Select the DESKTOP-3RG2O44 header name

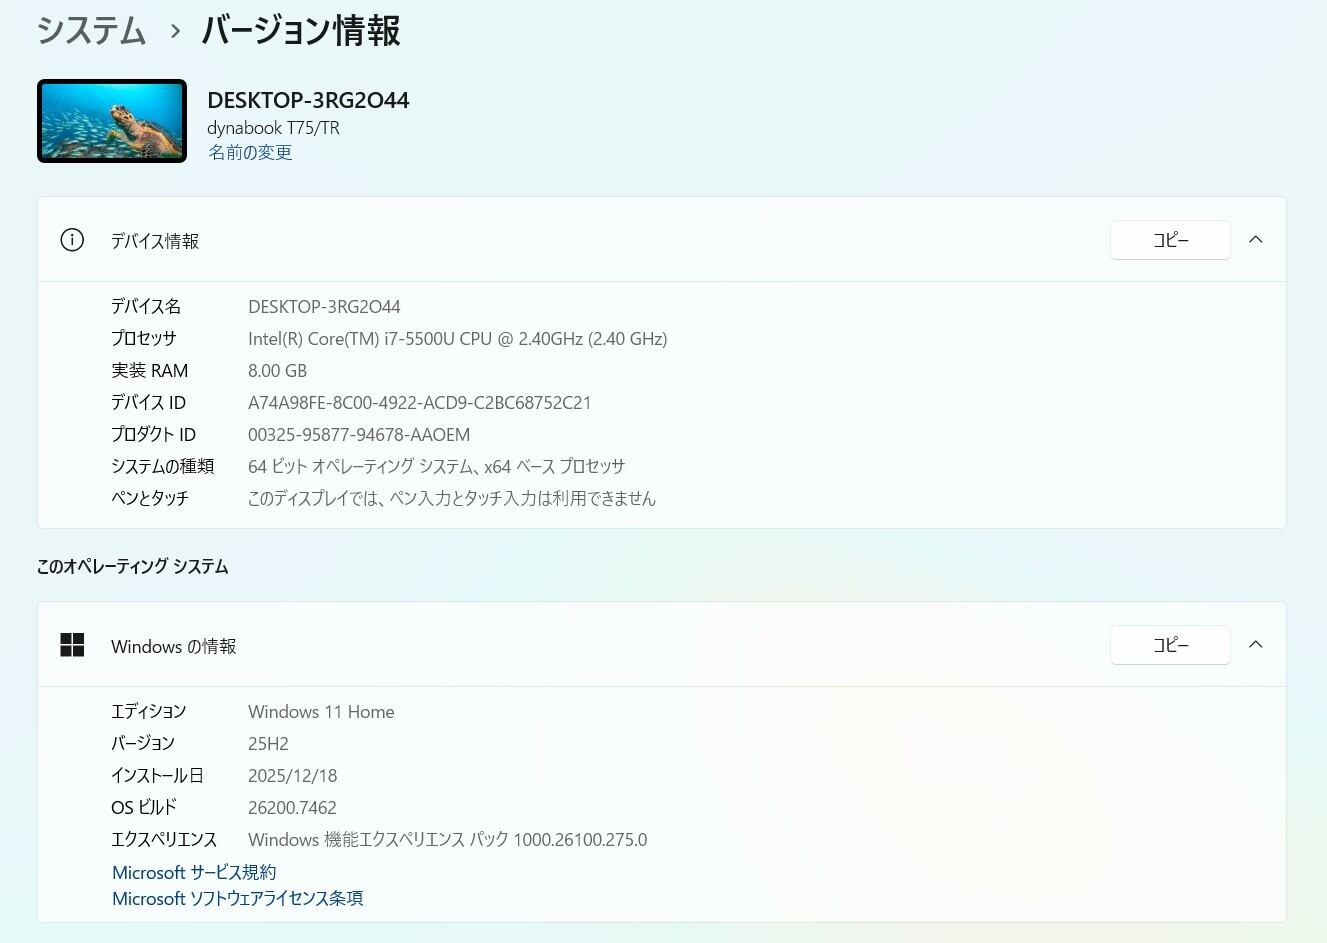click(x=308, y=100)
